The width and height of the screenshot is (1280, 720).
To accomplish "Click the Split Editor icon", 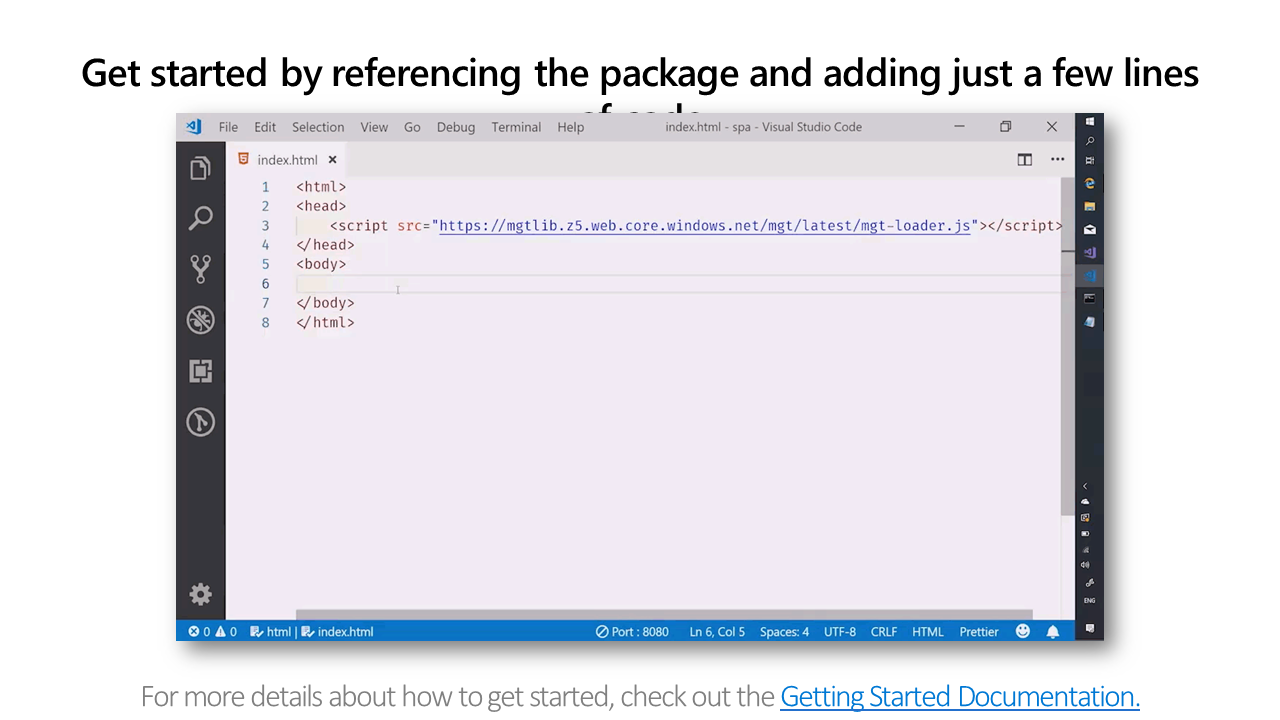I will coord(1025,159).
